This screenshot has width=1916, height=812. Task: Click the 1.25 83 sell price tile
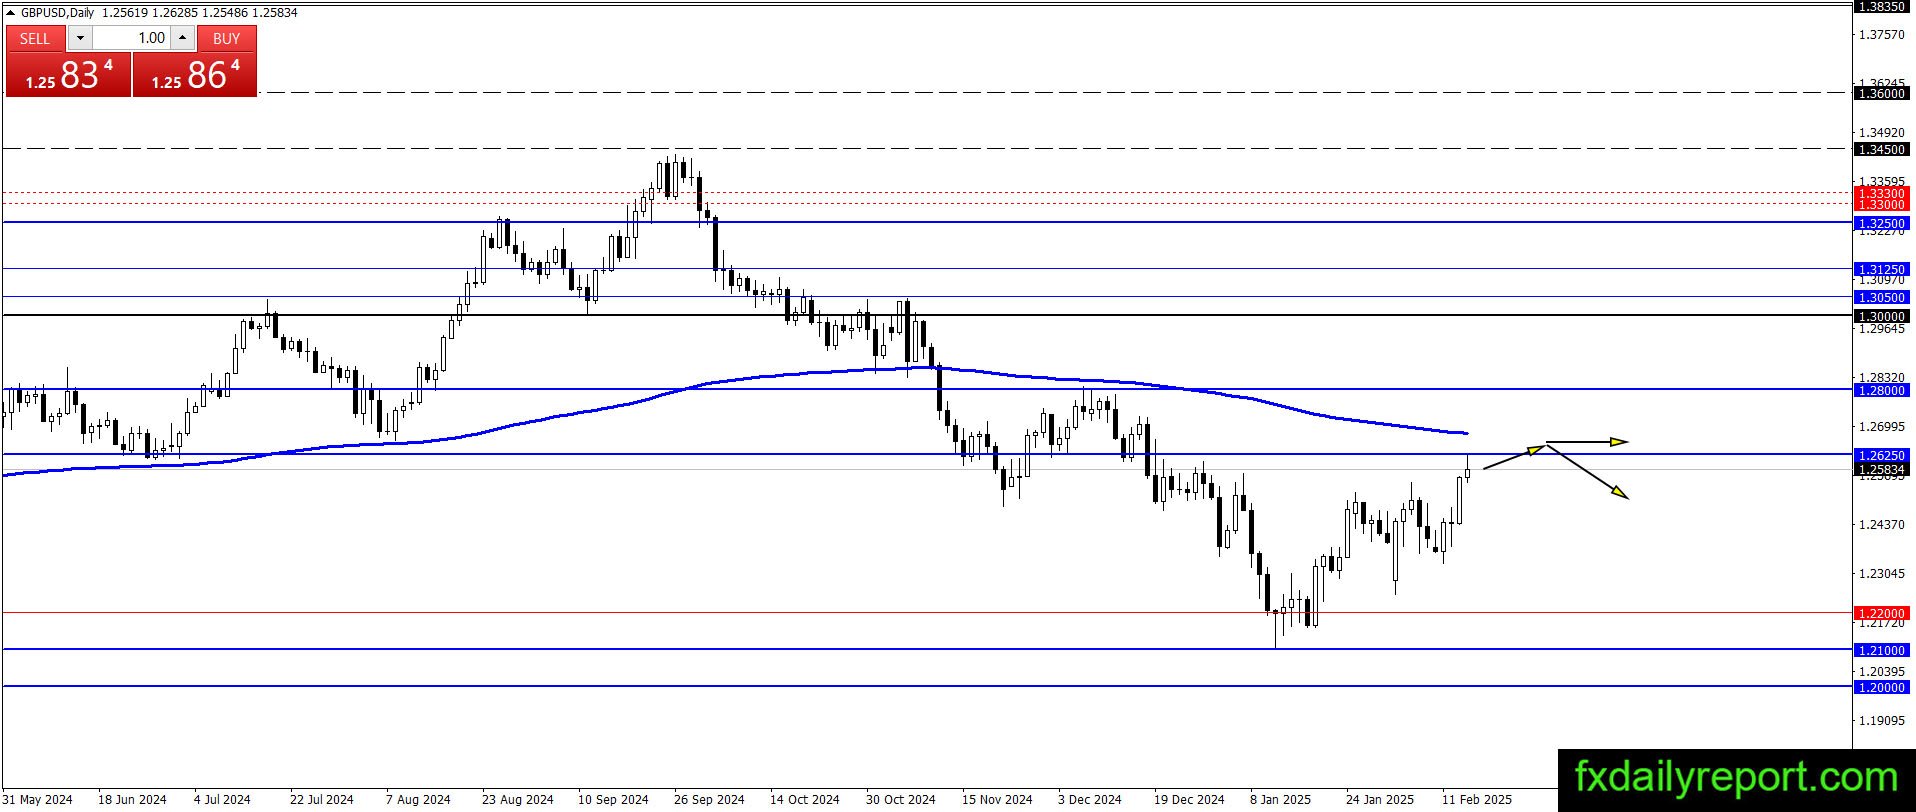(68, 74)
